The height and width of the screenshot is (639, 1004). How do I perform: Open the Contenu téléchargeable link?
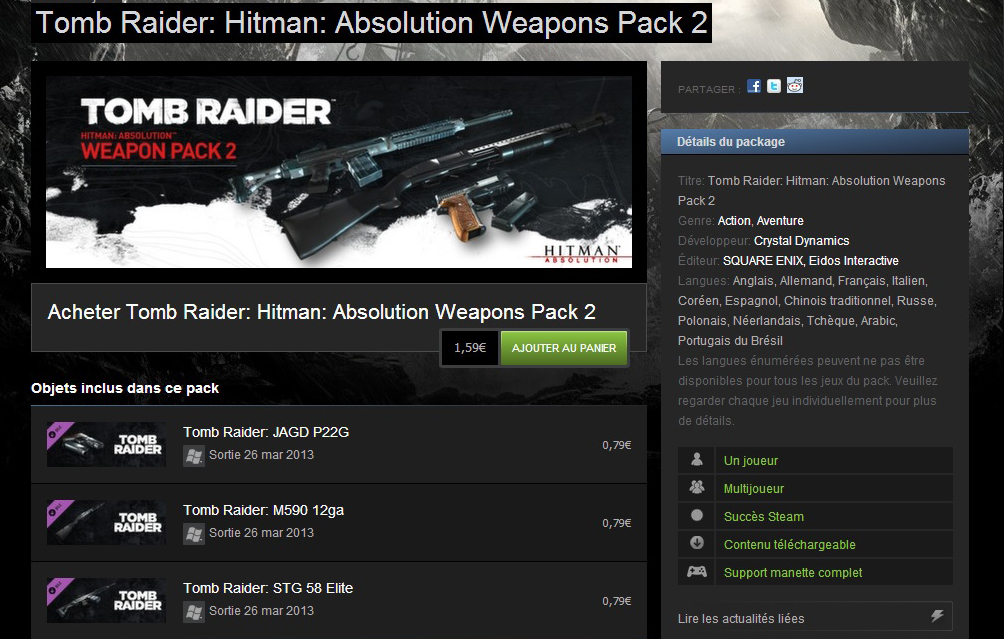[789, 545]
